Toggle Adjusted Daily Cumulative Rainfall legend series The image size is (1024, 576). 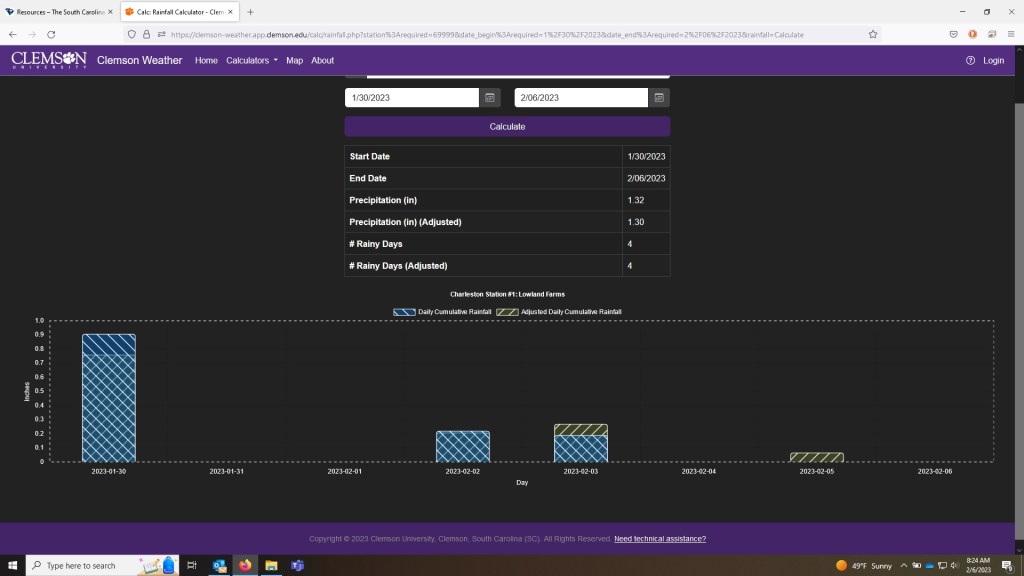coord(559,312)
